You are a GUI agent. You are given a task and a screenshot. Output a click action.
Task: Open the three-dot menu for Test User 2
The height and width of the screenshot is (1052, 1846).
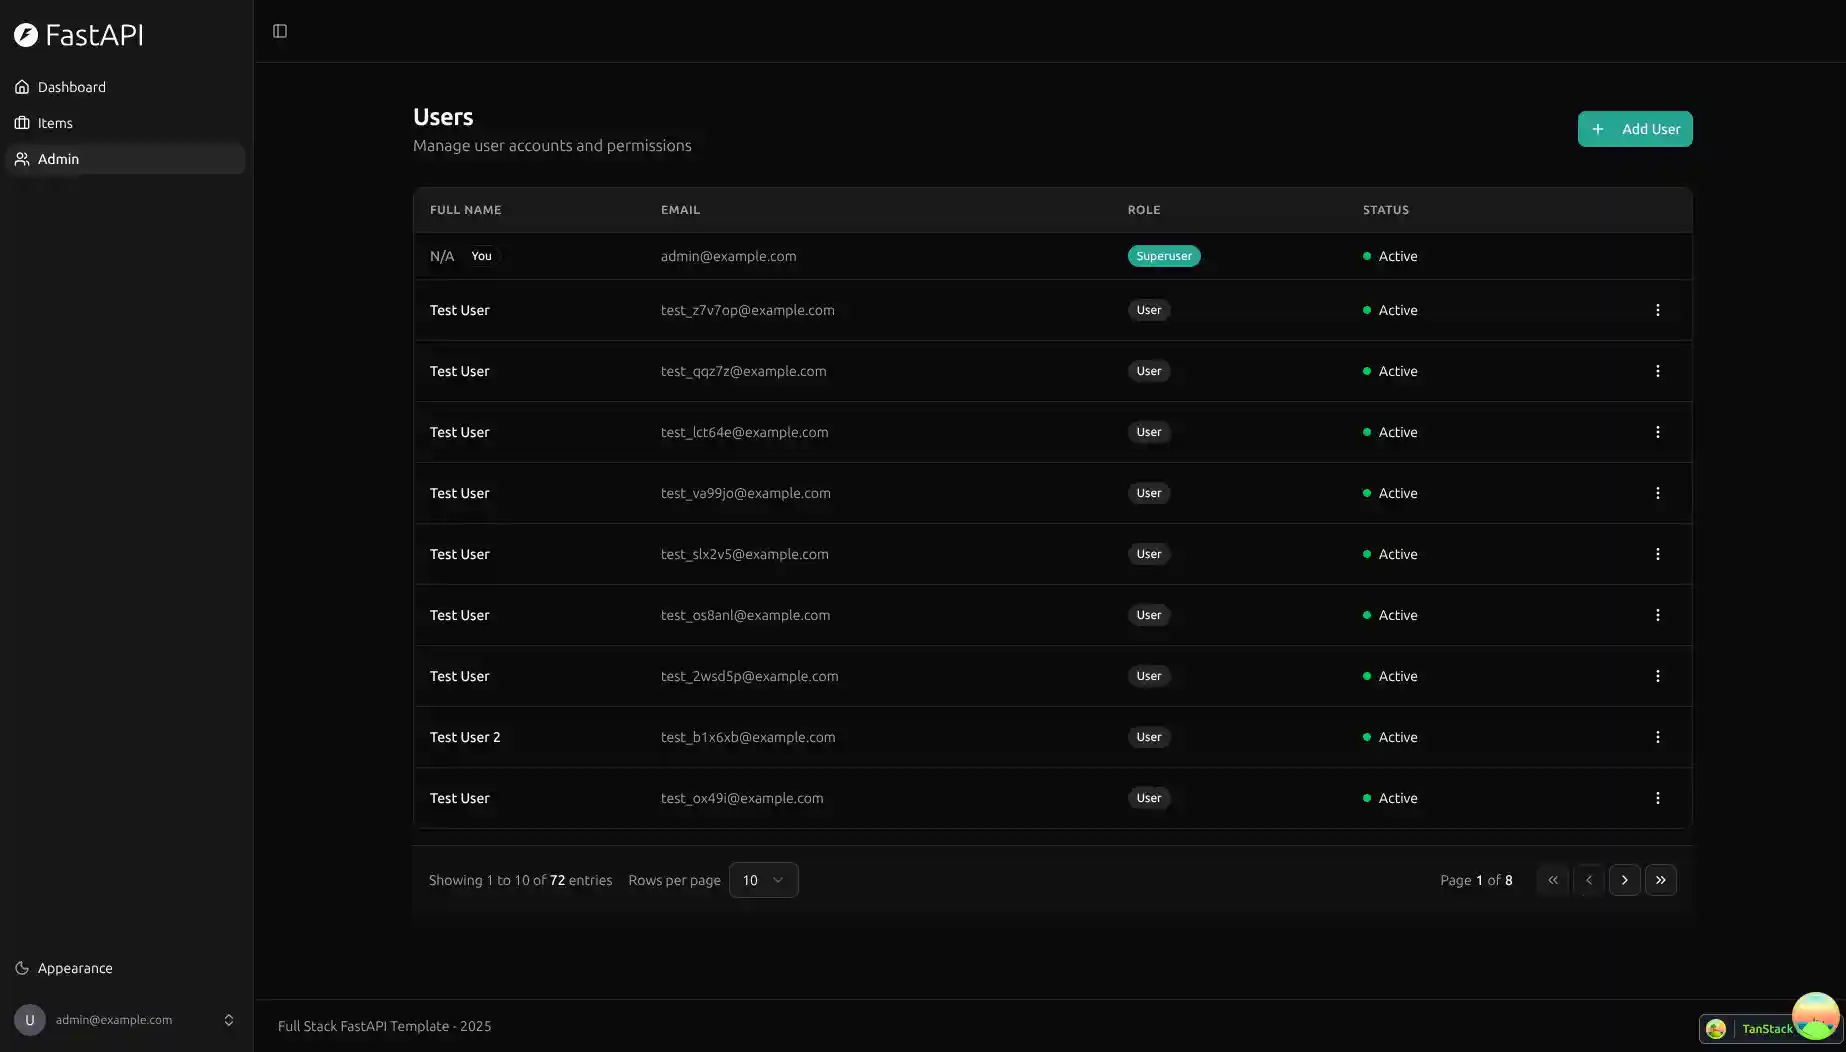point(1658,737)
